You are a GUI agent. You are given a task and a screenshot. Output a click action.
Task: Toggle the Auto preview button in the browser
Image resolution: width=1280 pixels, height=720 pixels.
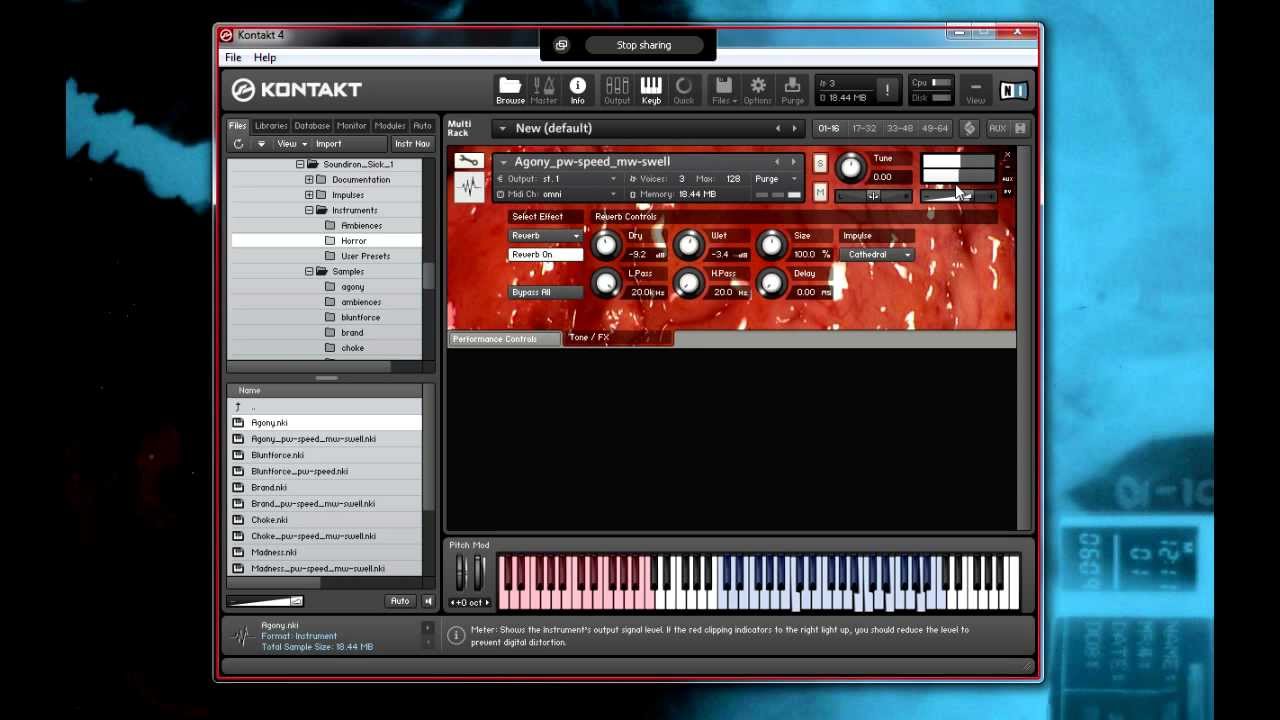[400, 601]
